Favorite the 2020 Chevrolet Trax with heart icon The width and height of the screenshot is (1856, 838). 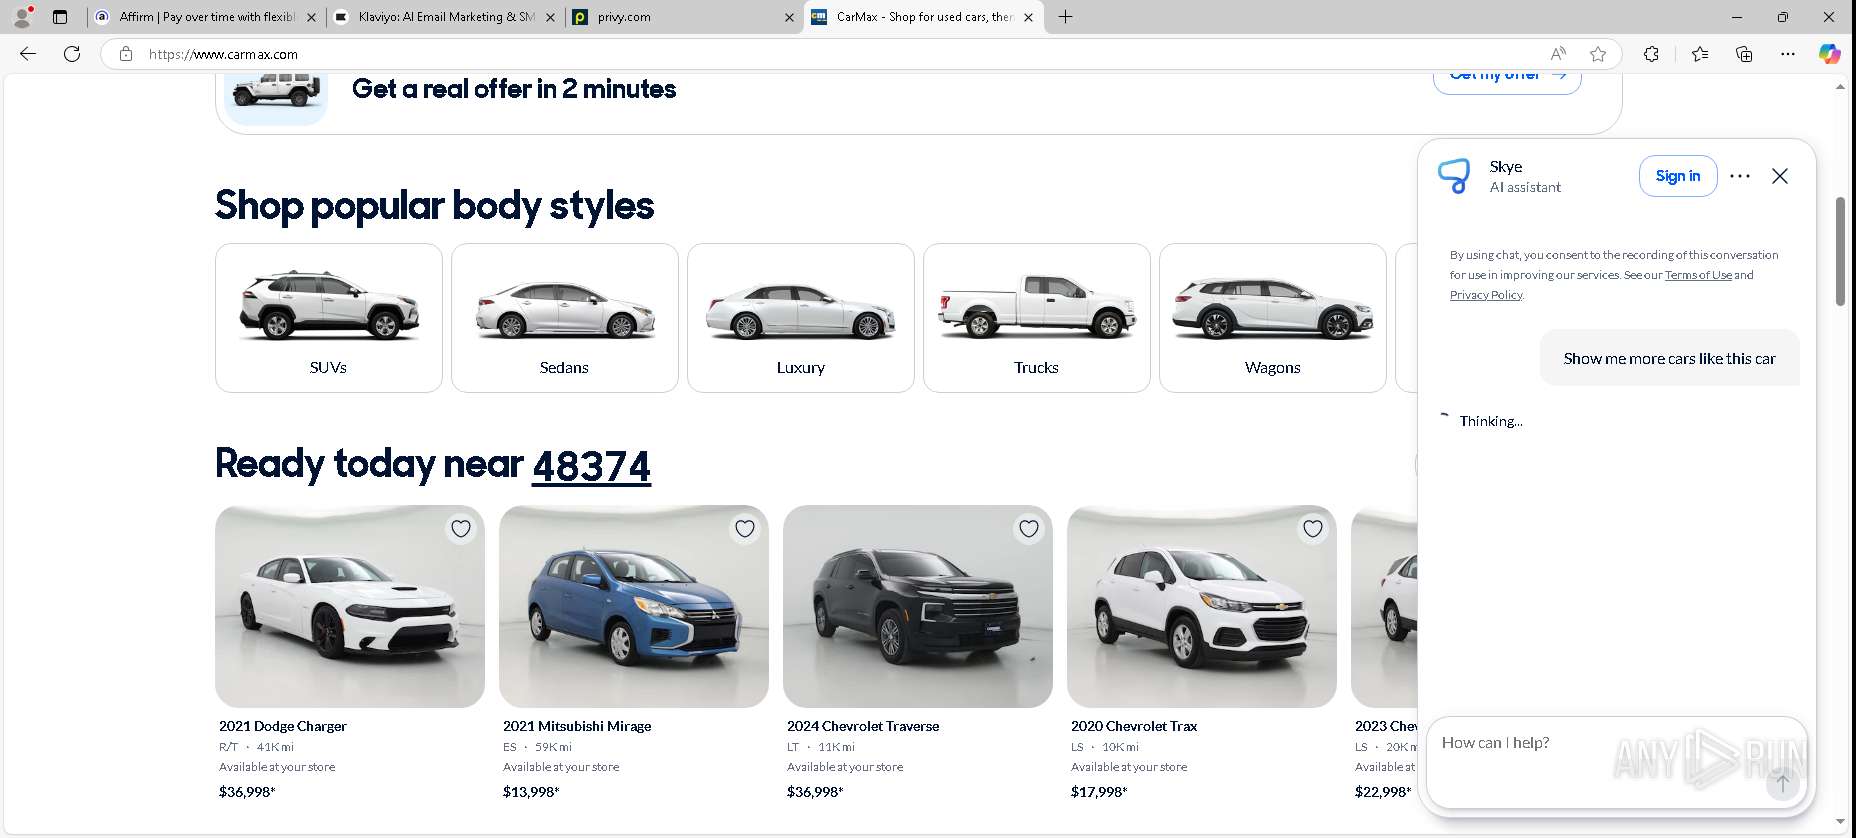coord(1313,529)
